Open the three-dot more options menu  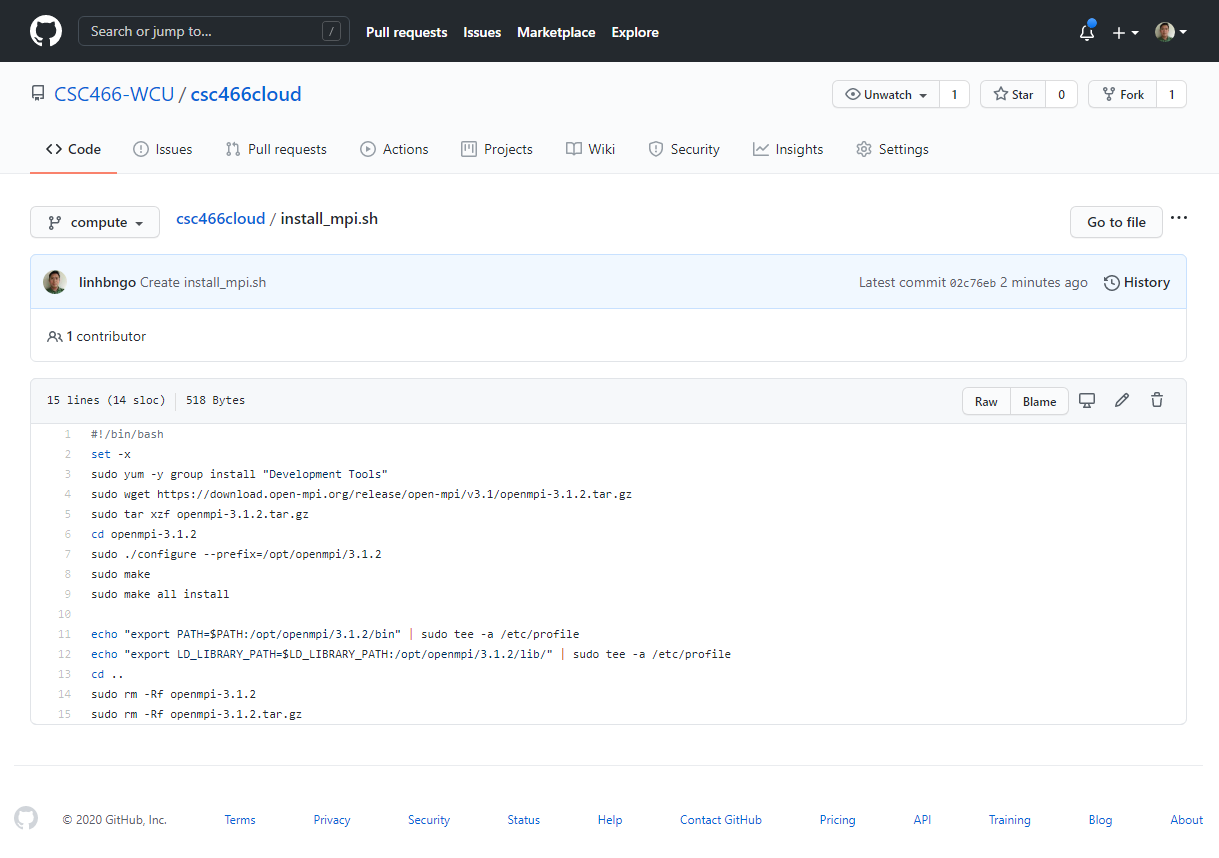(x=1179, y=219)
